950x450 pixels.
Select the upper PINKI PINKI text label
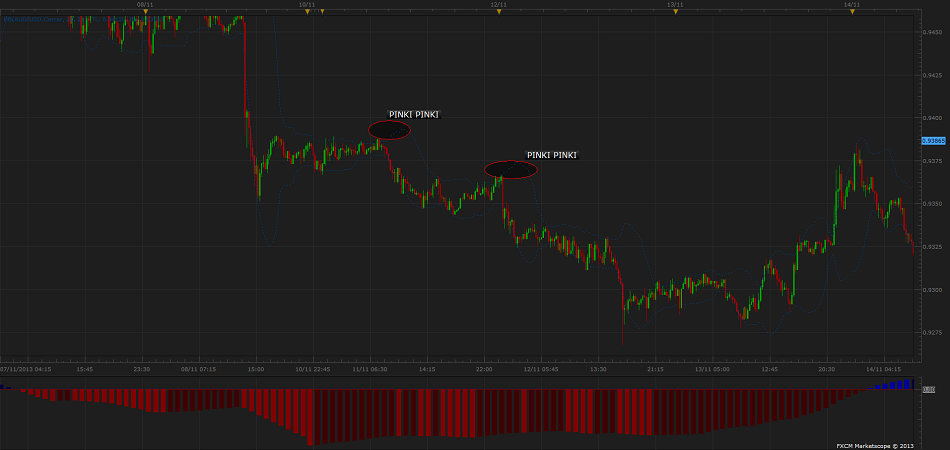click(x=414, y=115)
